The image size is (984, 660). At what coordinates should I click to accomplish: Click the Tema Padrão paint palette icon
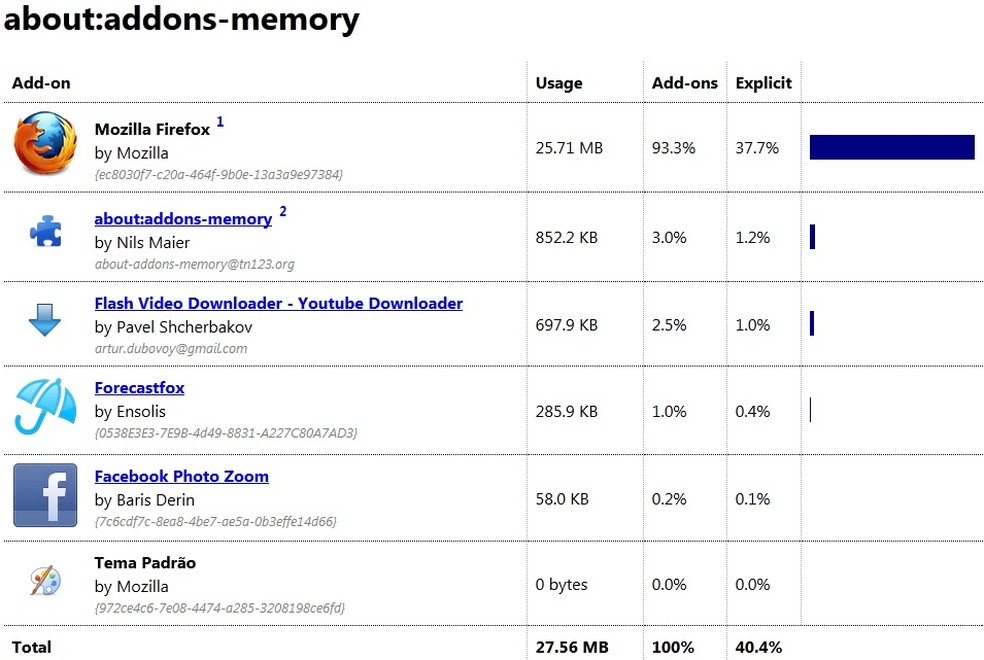tap(45, 581)
